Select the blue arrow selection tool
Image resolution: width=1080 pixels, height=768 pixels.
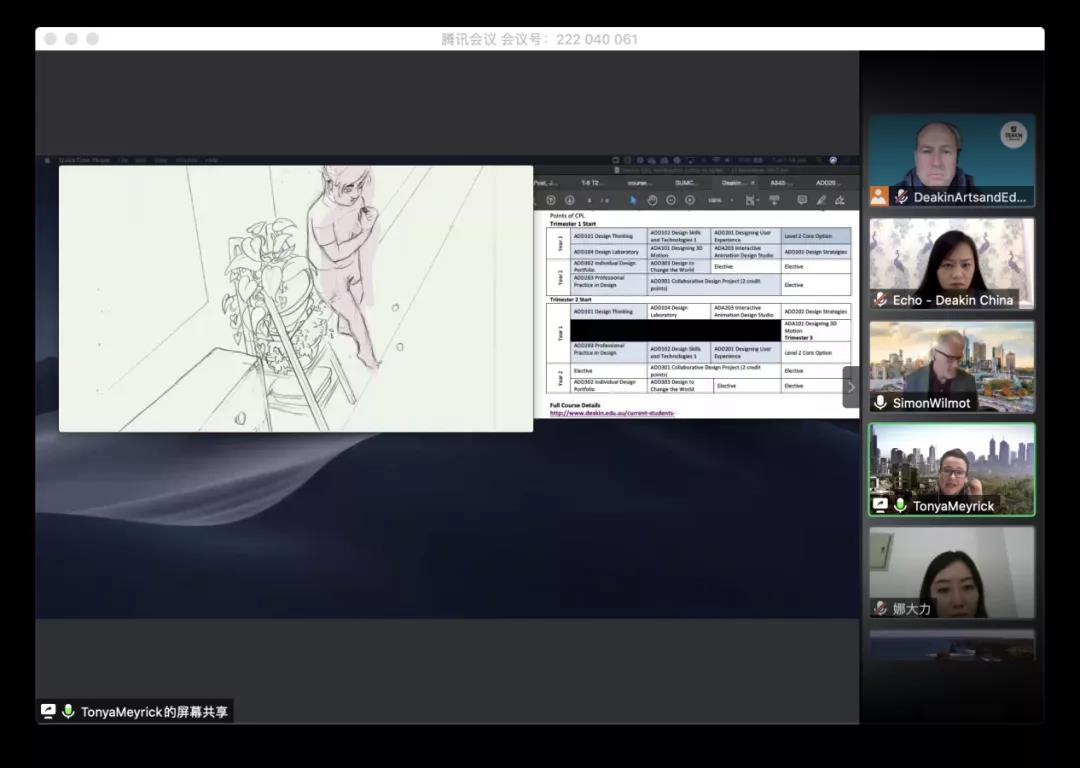632,200
